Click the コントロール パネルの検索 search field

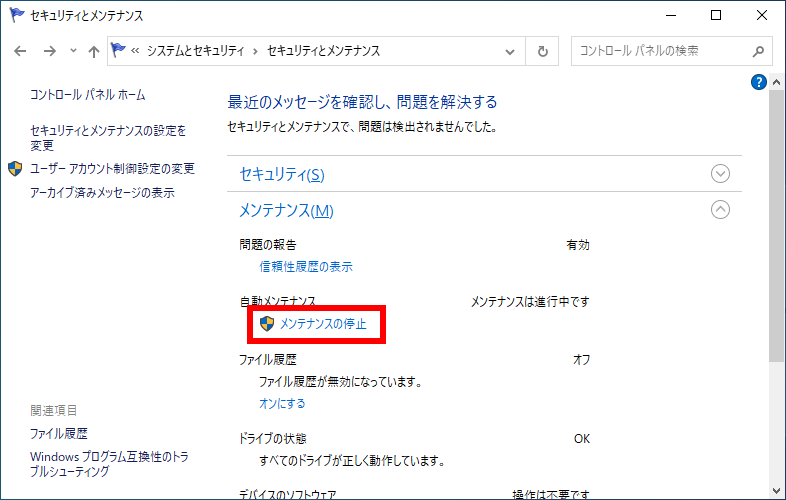[660, 51]
